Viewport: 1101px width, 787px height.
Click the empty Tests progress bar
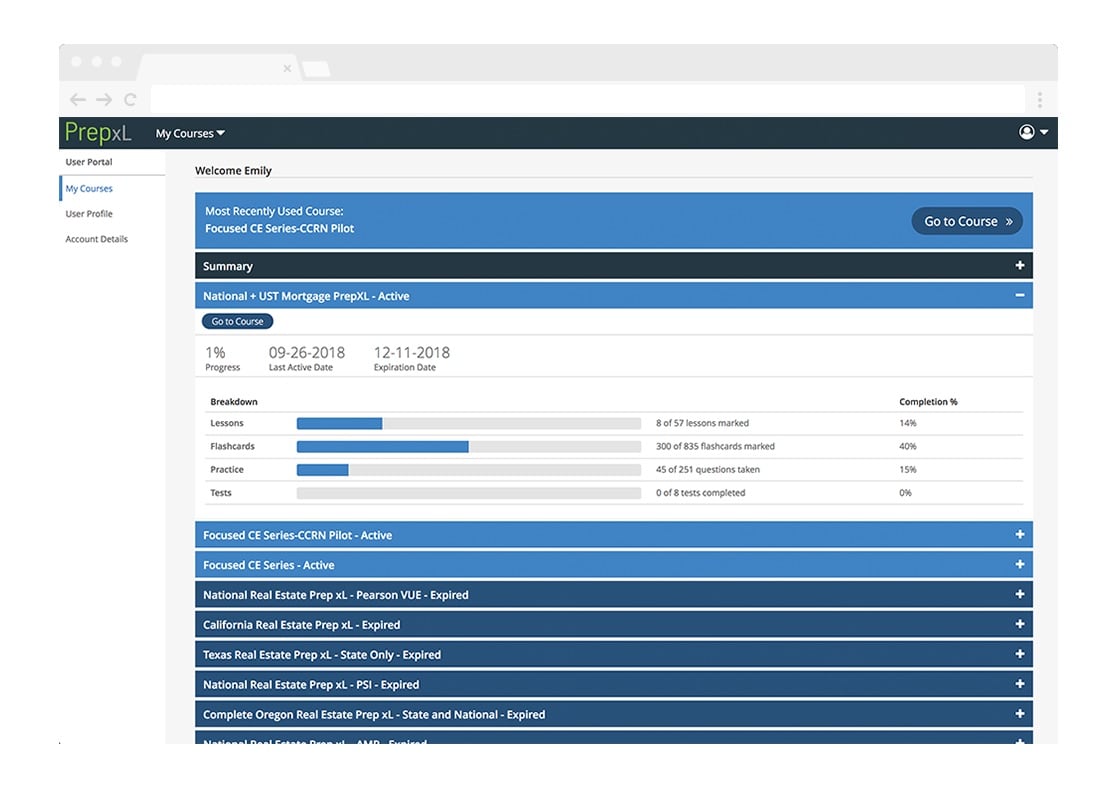pyautogui.click(x=468, y=493)
